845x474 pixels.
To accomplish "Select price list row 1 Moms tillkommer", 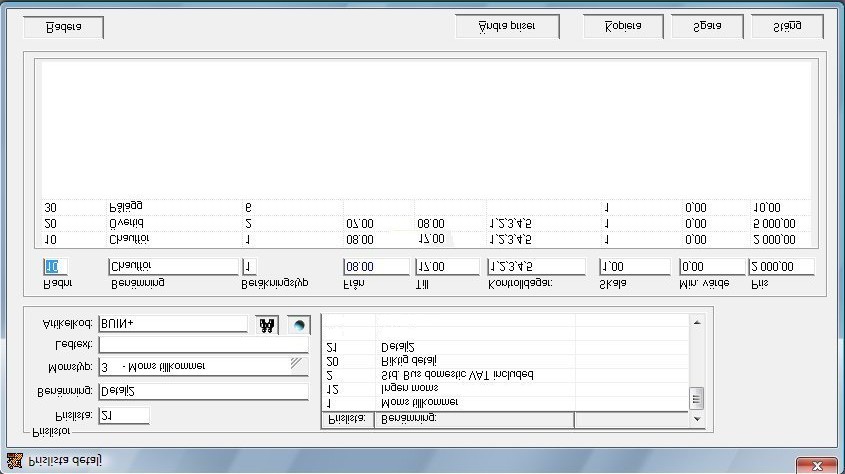I will pos(505,402).
